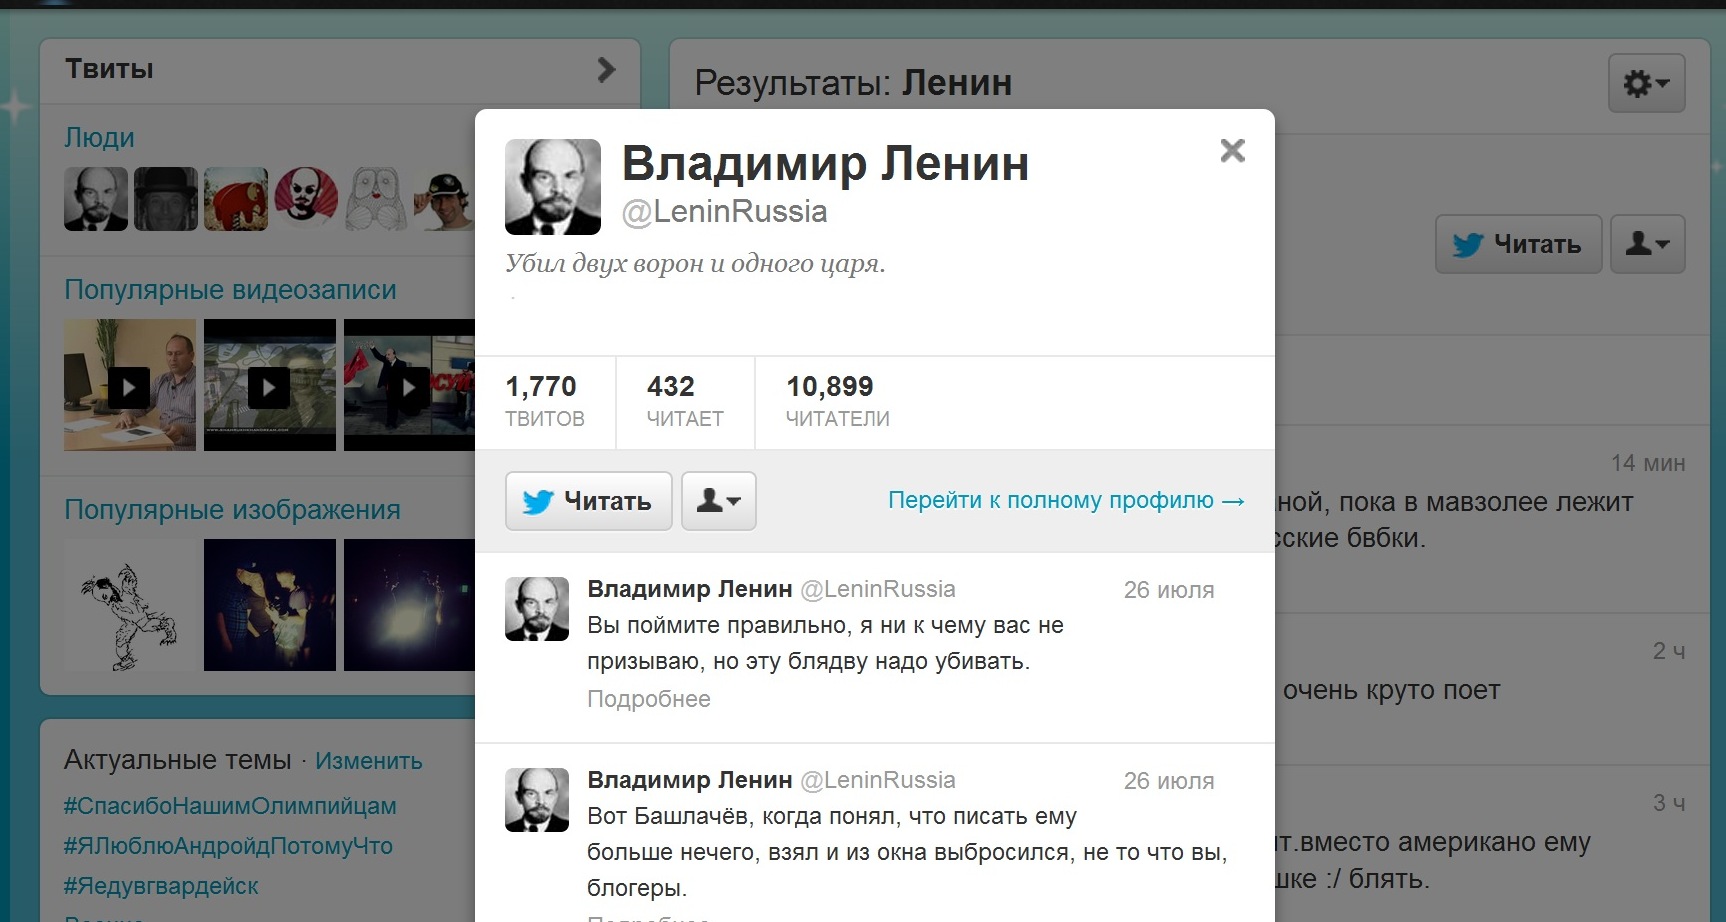Image resolution: width=1726 pixels, height=922 pixels.
Task: Open the 1,770 ТВИТОВ stat
Action: coord(544,401)
